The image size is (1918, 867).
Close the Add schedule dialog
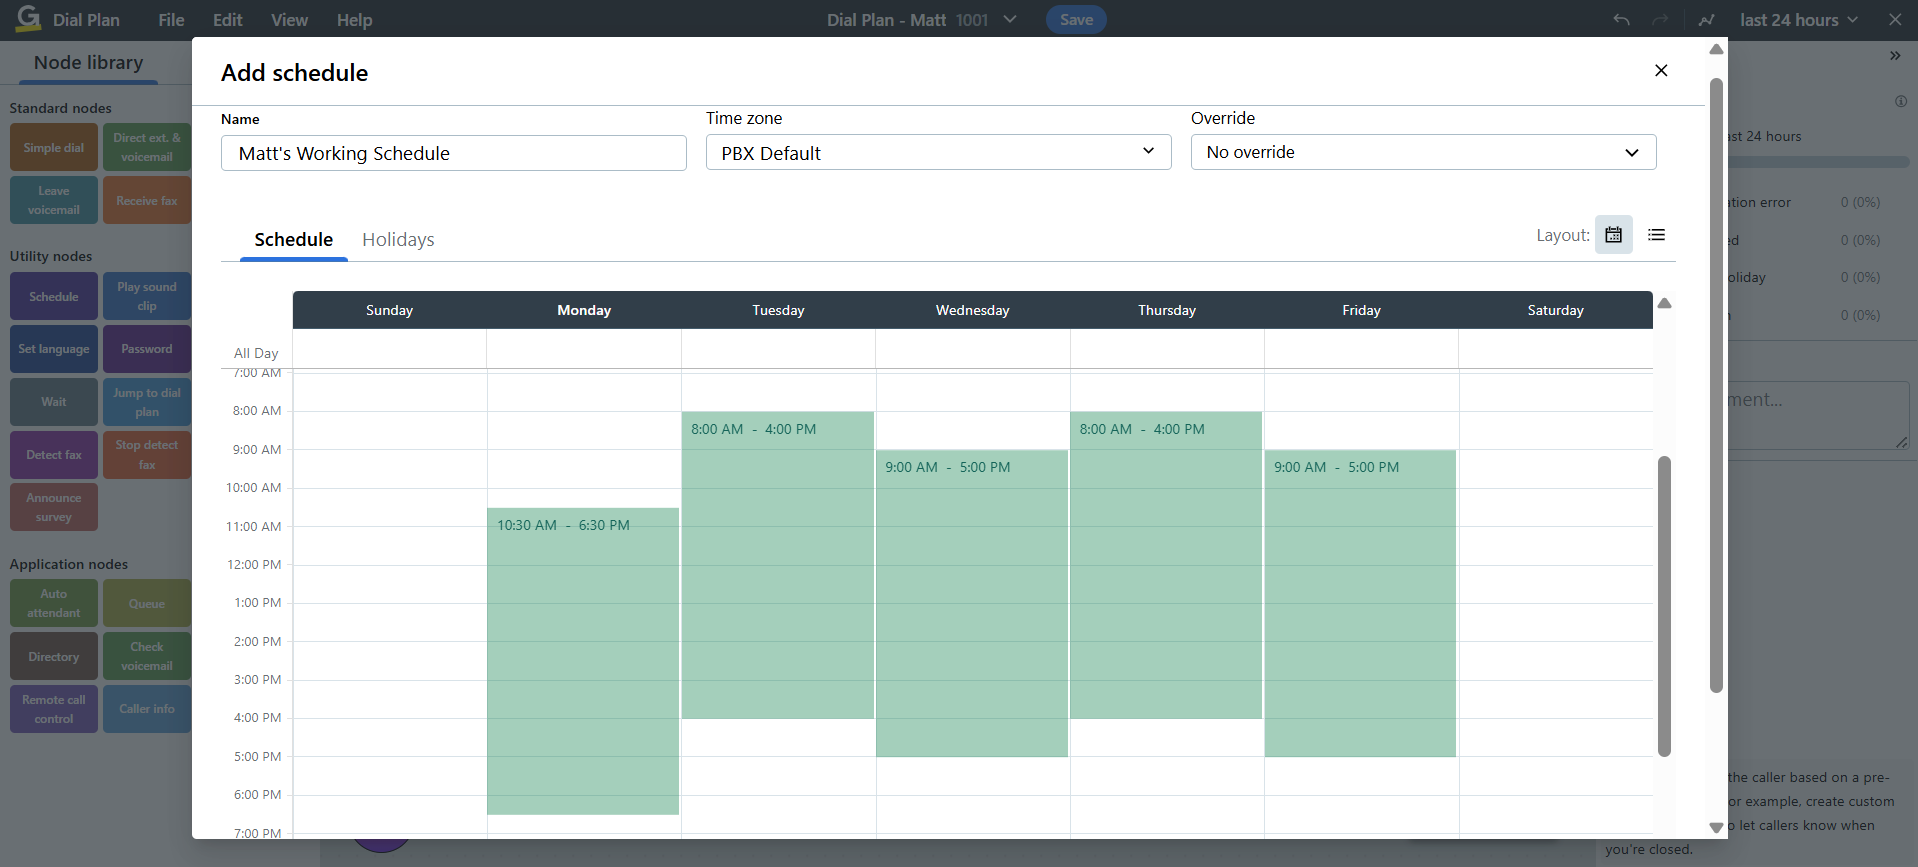click(x=1661, y=71)
